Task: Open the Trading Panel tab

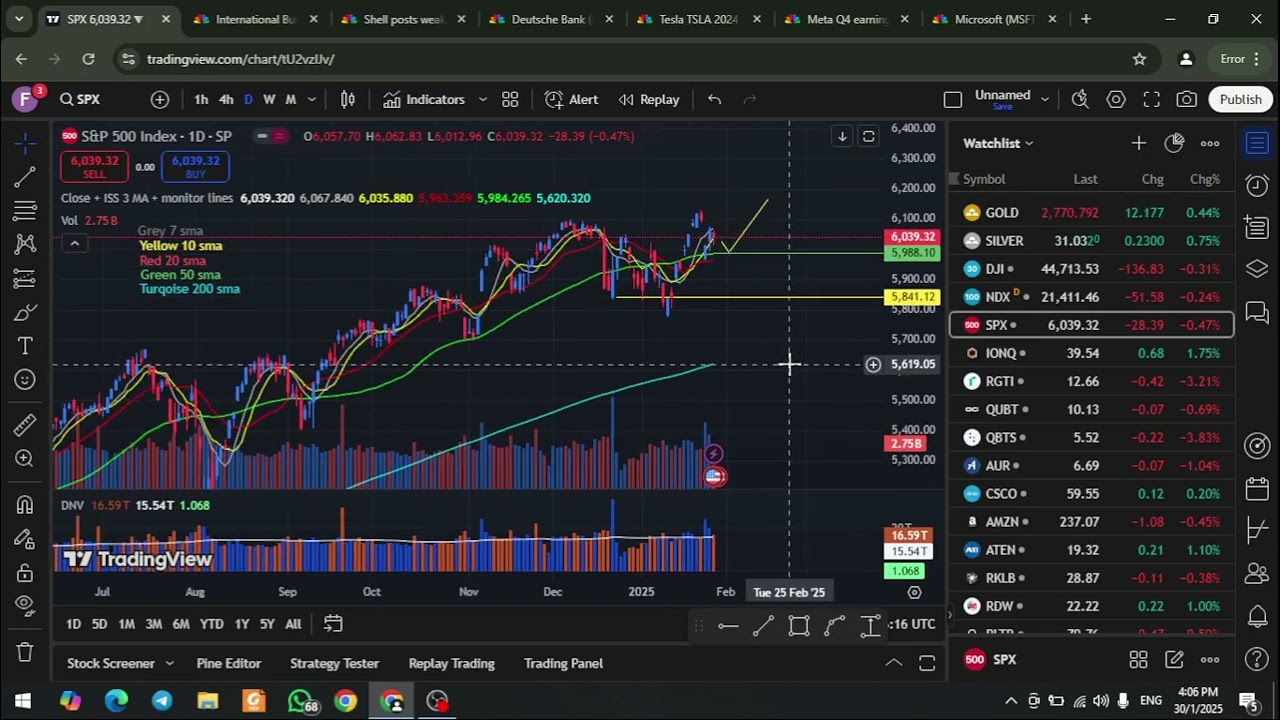Action: coord(563,663)
